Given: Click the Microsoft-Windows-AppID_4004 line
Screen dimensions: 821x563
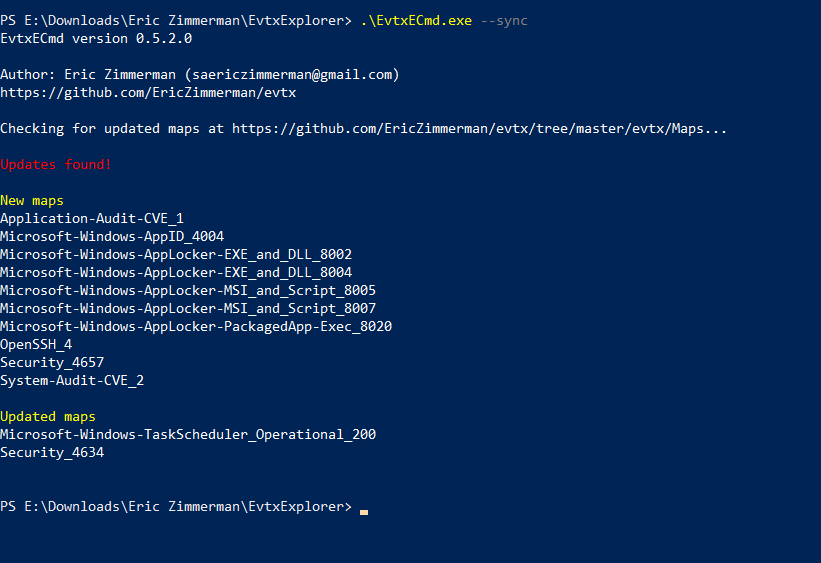Looking at the screenshot, I should coord(112,237).
